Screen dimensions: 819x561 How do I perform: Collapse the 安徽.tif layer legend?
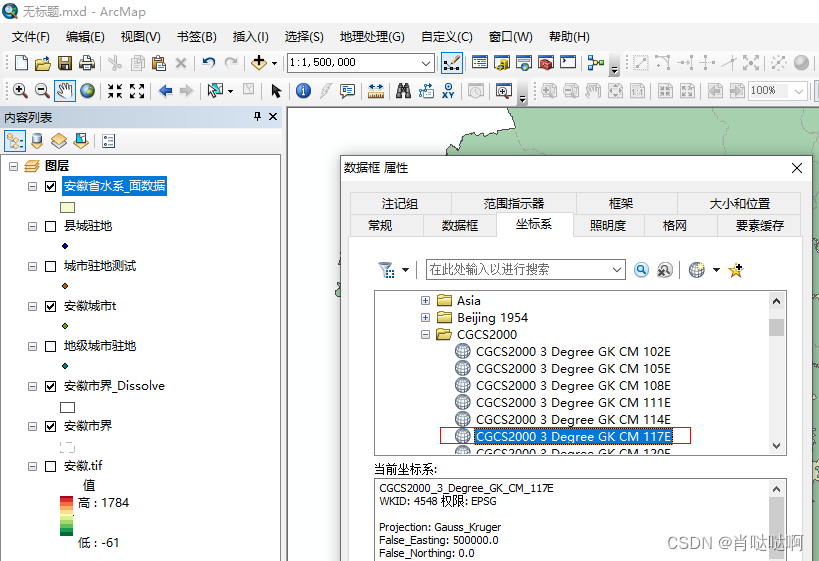point(32,466)
